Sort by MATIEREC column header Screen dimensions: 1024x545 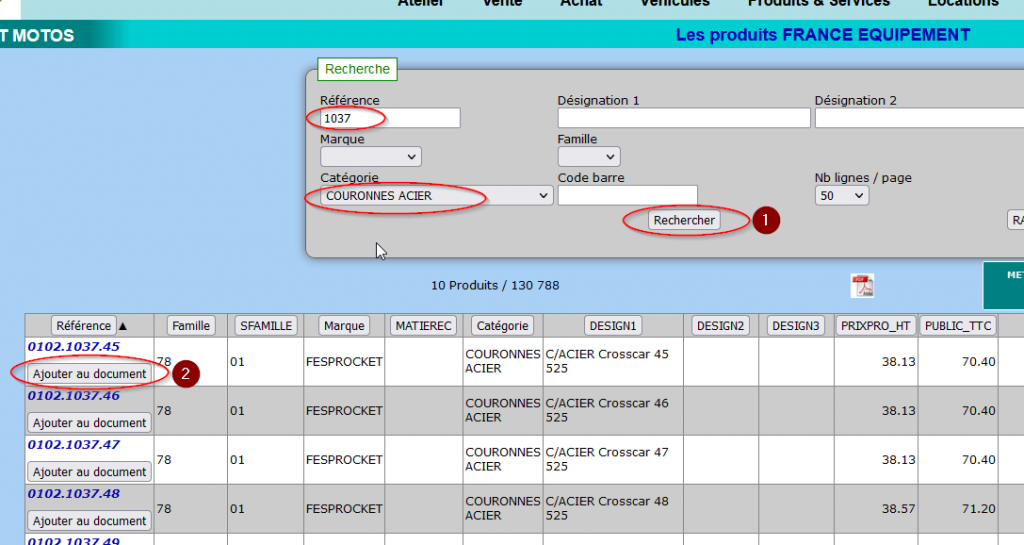(423, 326)
